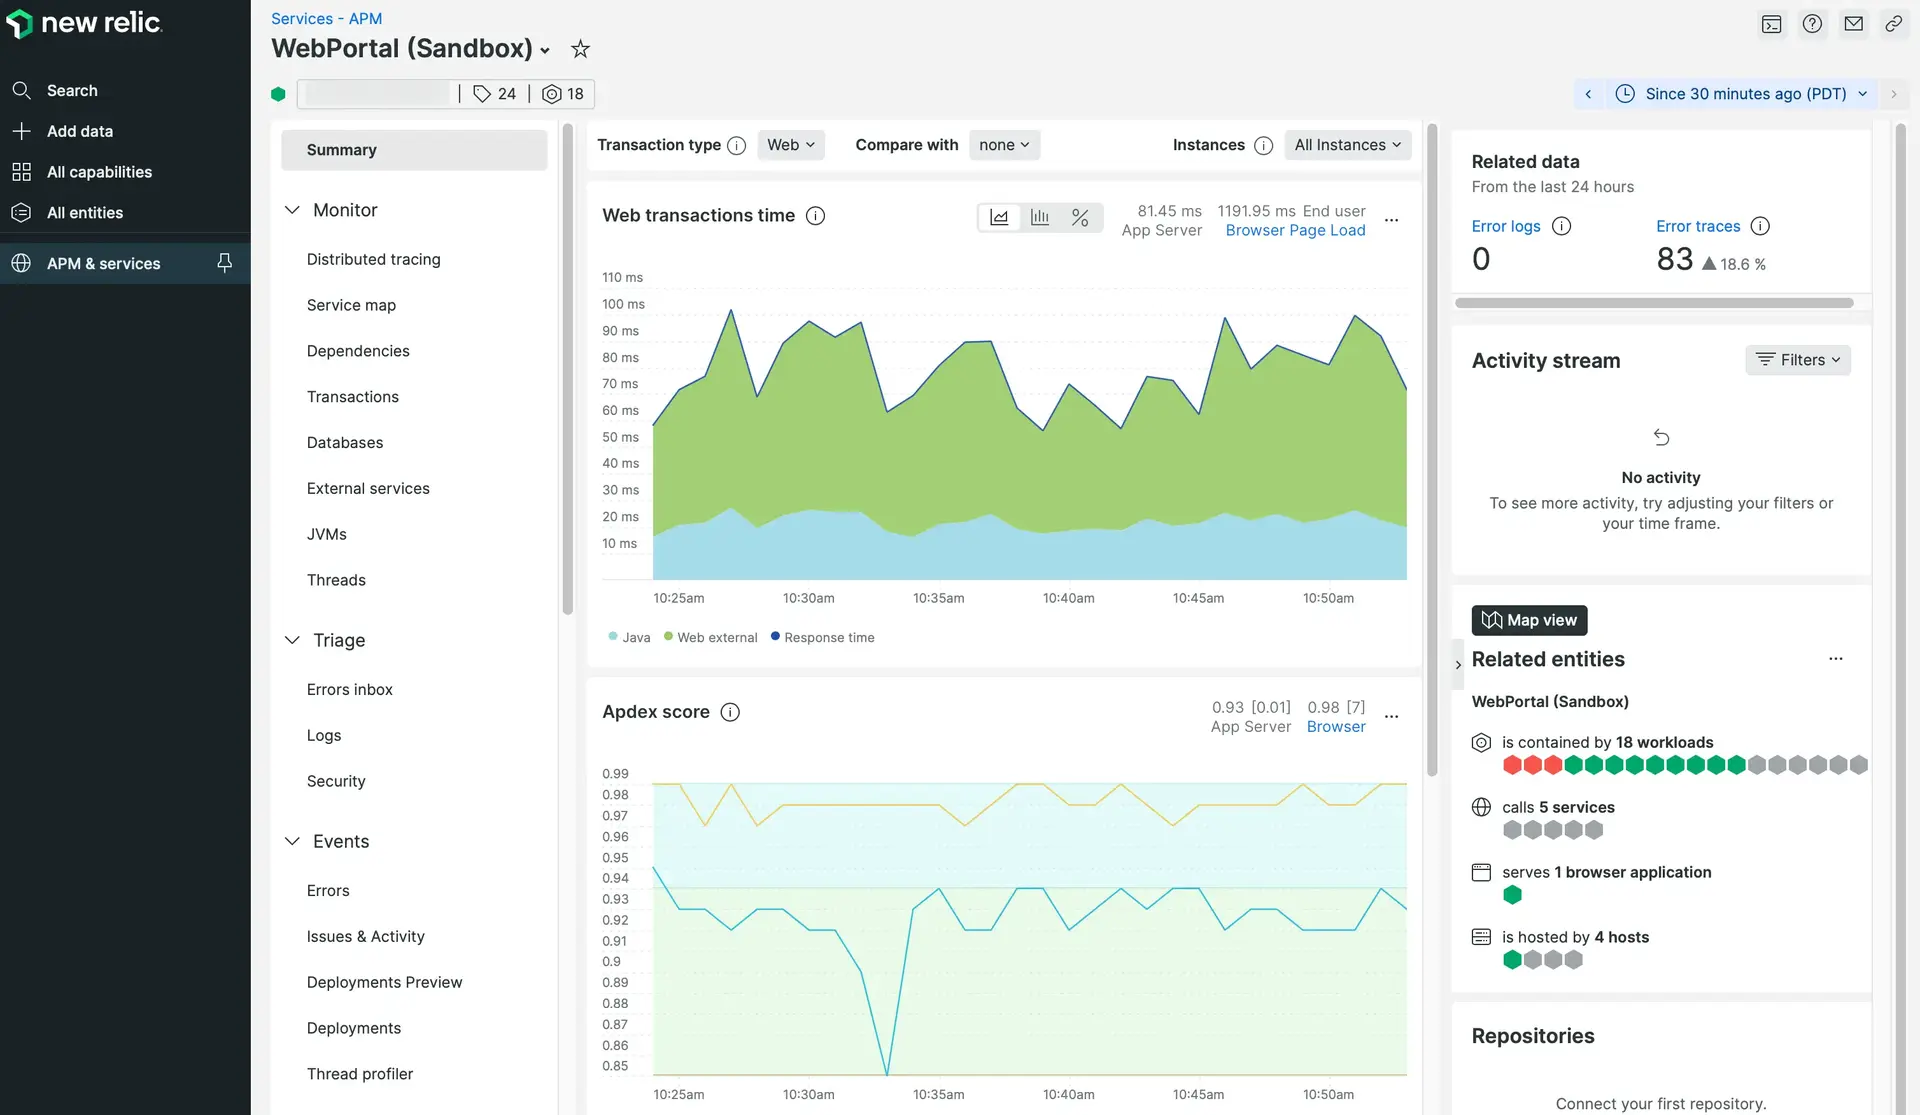
Task: Open Errors inbox under Triage
Action: pyautogui.click(x=349, y=689)
